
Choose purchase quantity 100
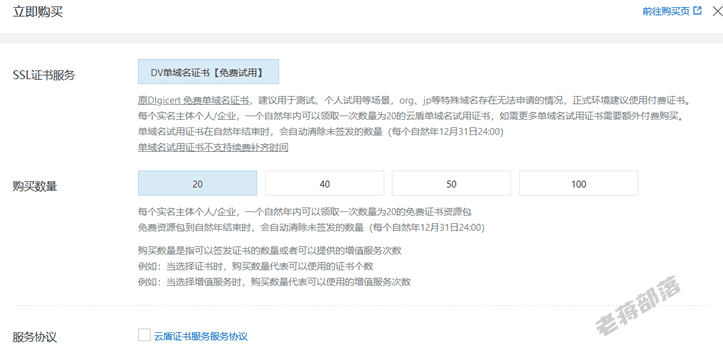click(x=579, y=183)
